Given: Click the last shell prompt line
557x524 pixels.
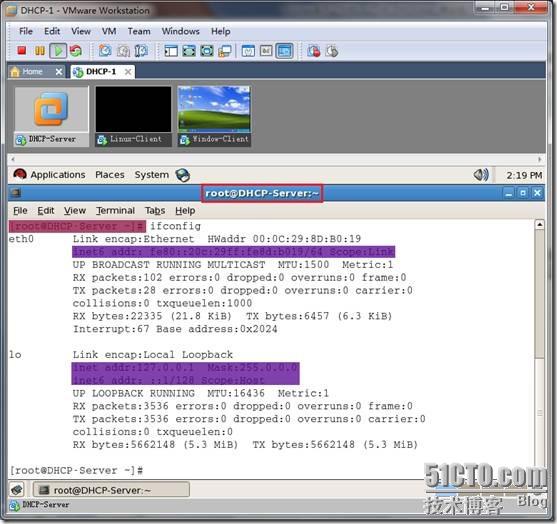Looking at the screenshot, I should pyautogui.click(x=76, y=470).
